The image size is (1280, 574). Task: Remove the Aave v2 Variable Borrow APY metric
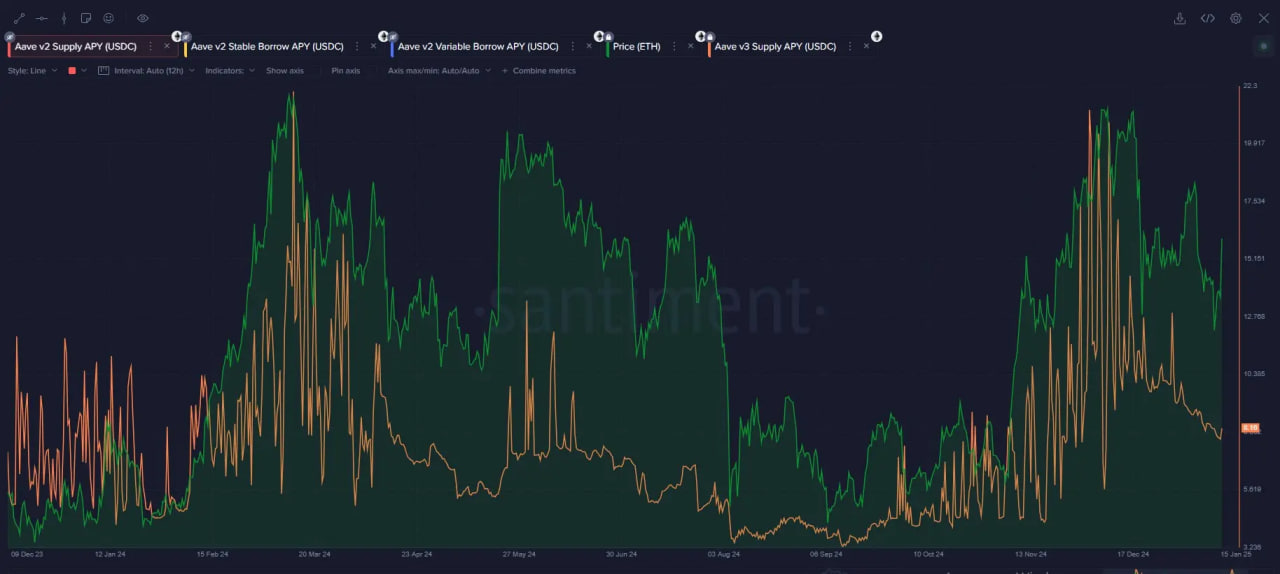(x=581, y=46)
